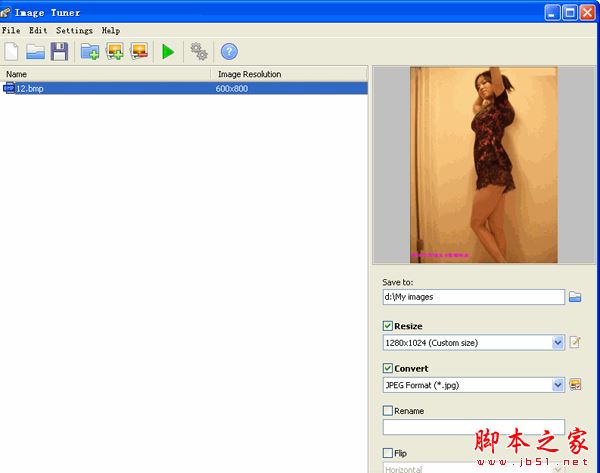This screenshot has height=473, width=600.
Task: Open the Help menu
Action: (111, 30)
